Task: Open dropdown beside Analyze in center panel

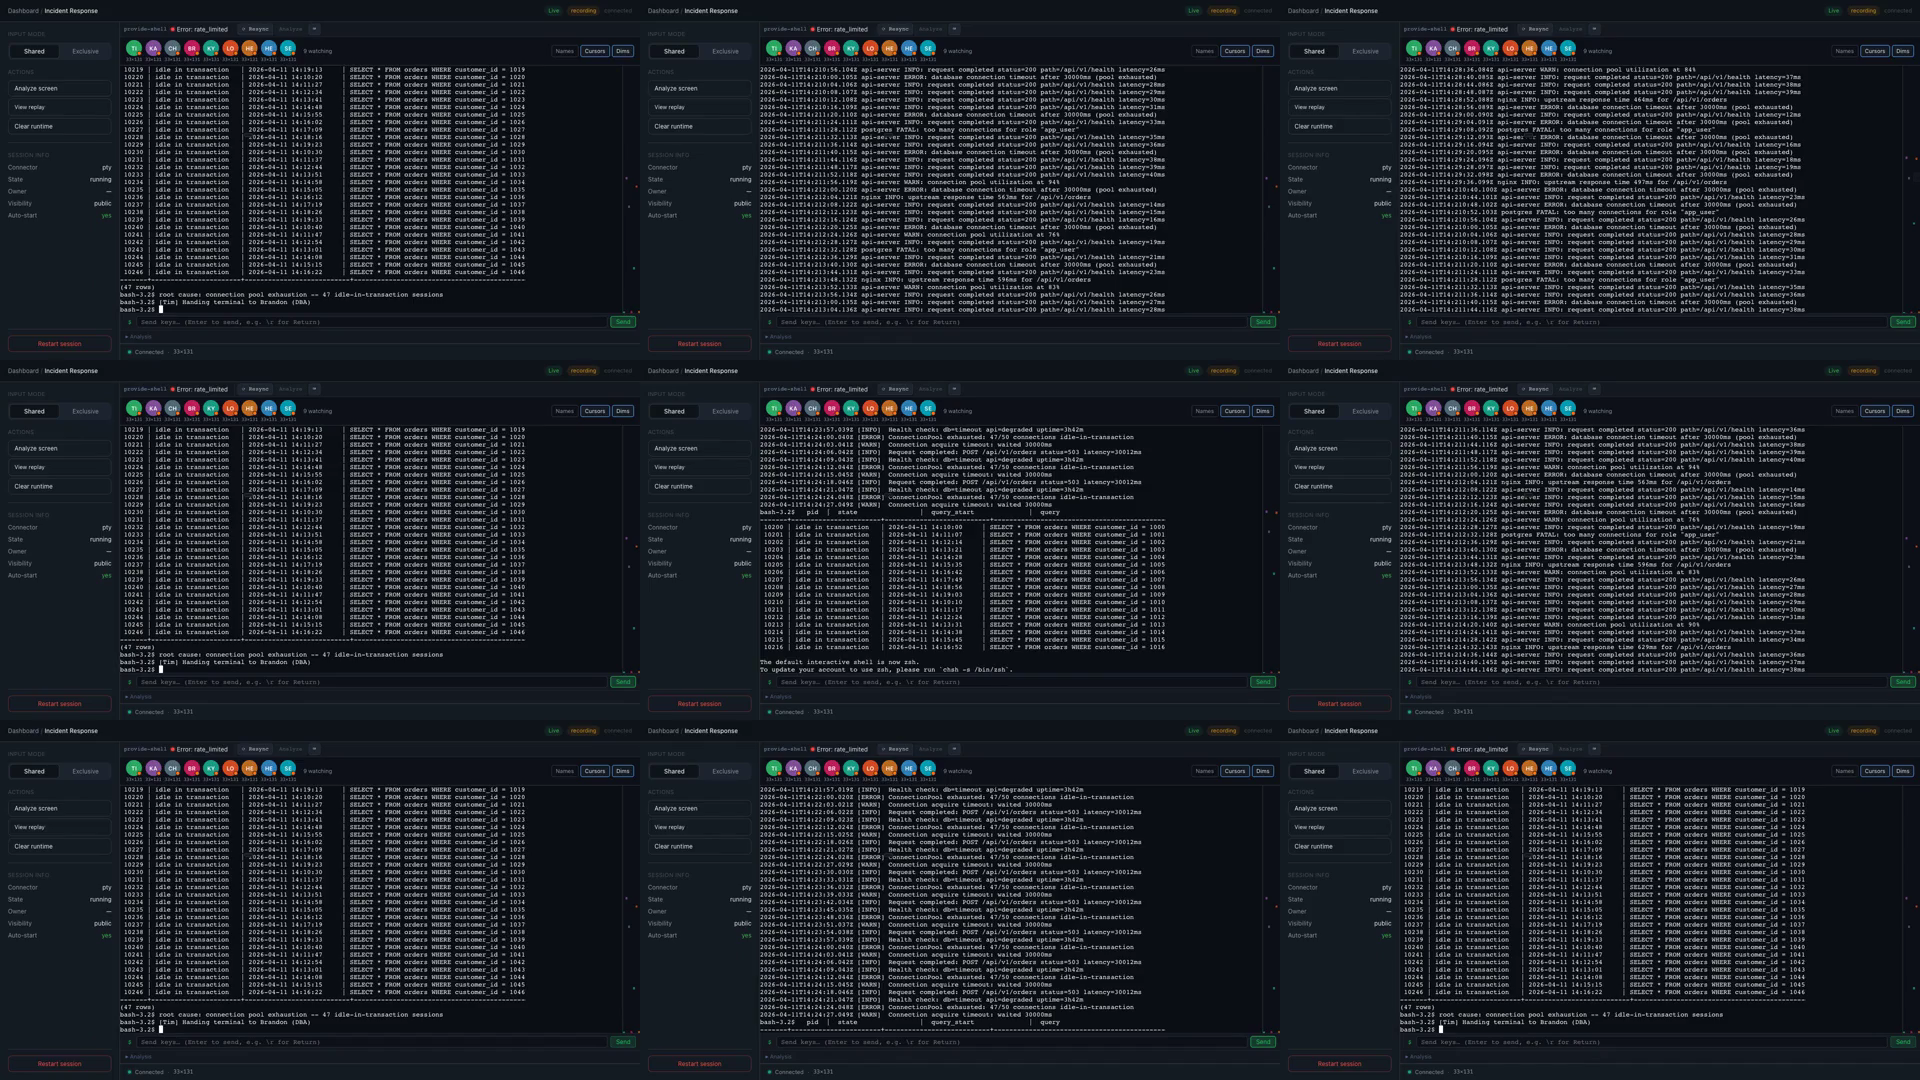Action: click(954, 389)
